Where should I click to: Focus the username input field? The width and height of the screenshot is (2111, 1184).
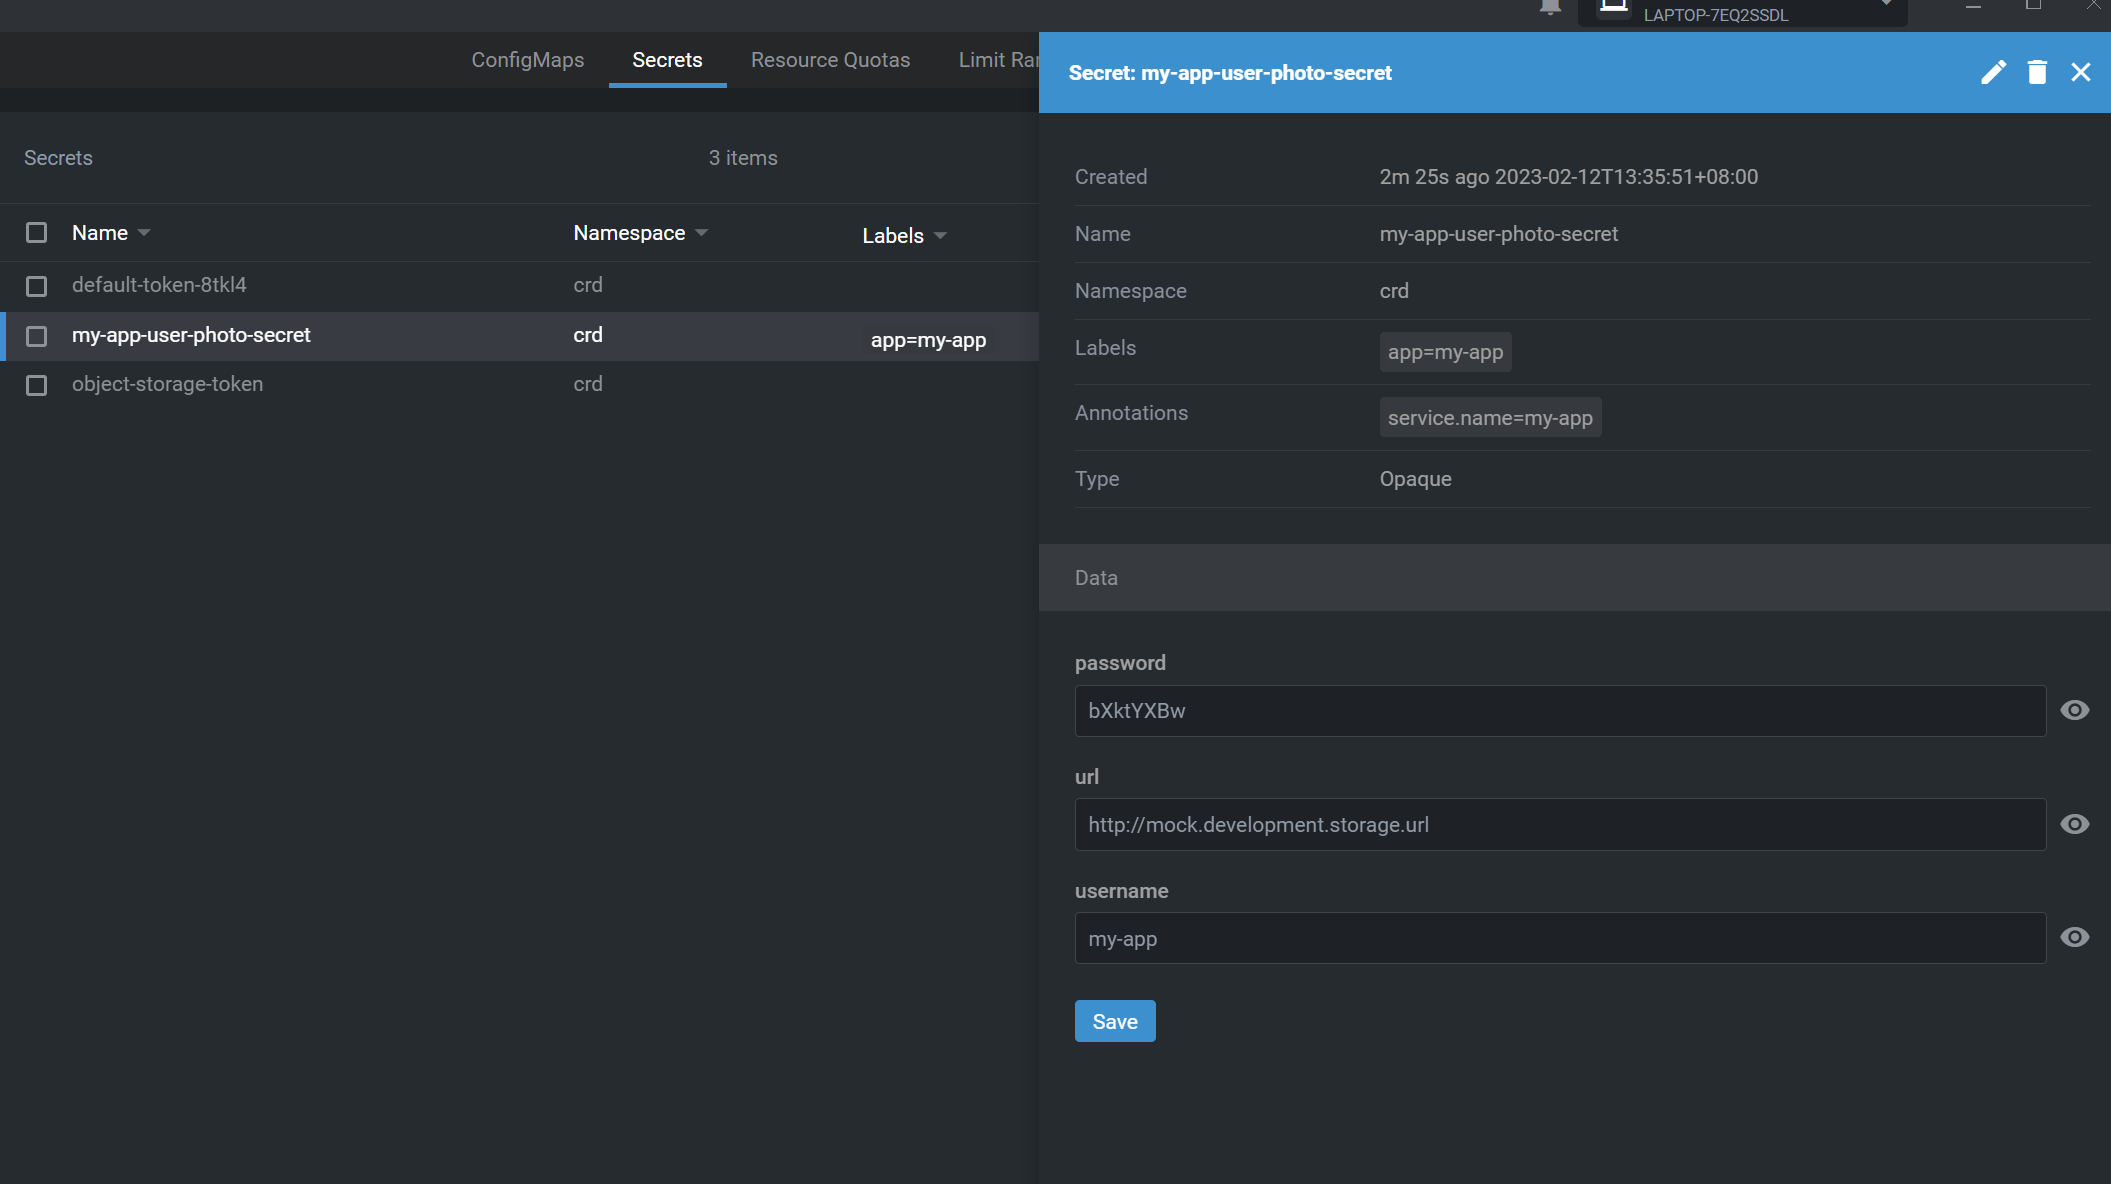1560,938
